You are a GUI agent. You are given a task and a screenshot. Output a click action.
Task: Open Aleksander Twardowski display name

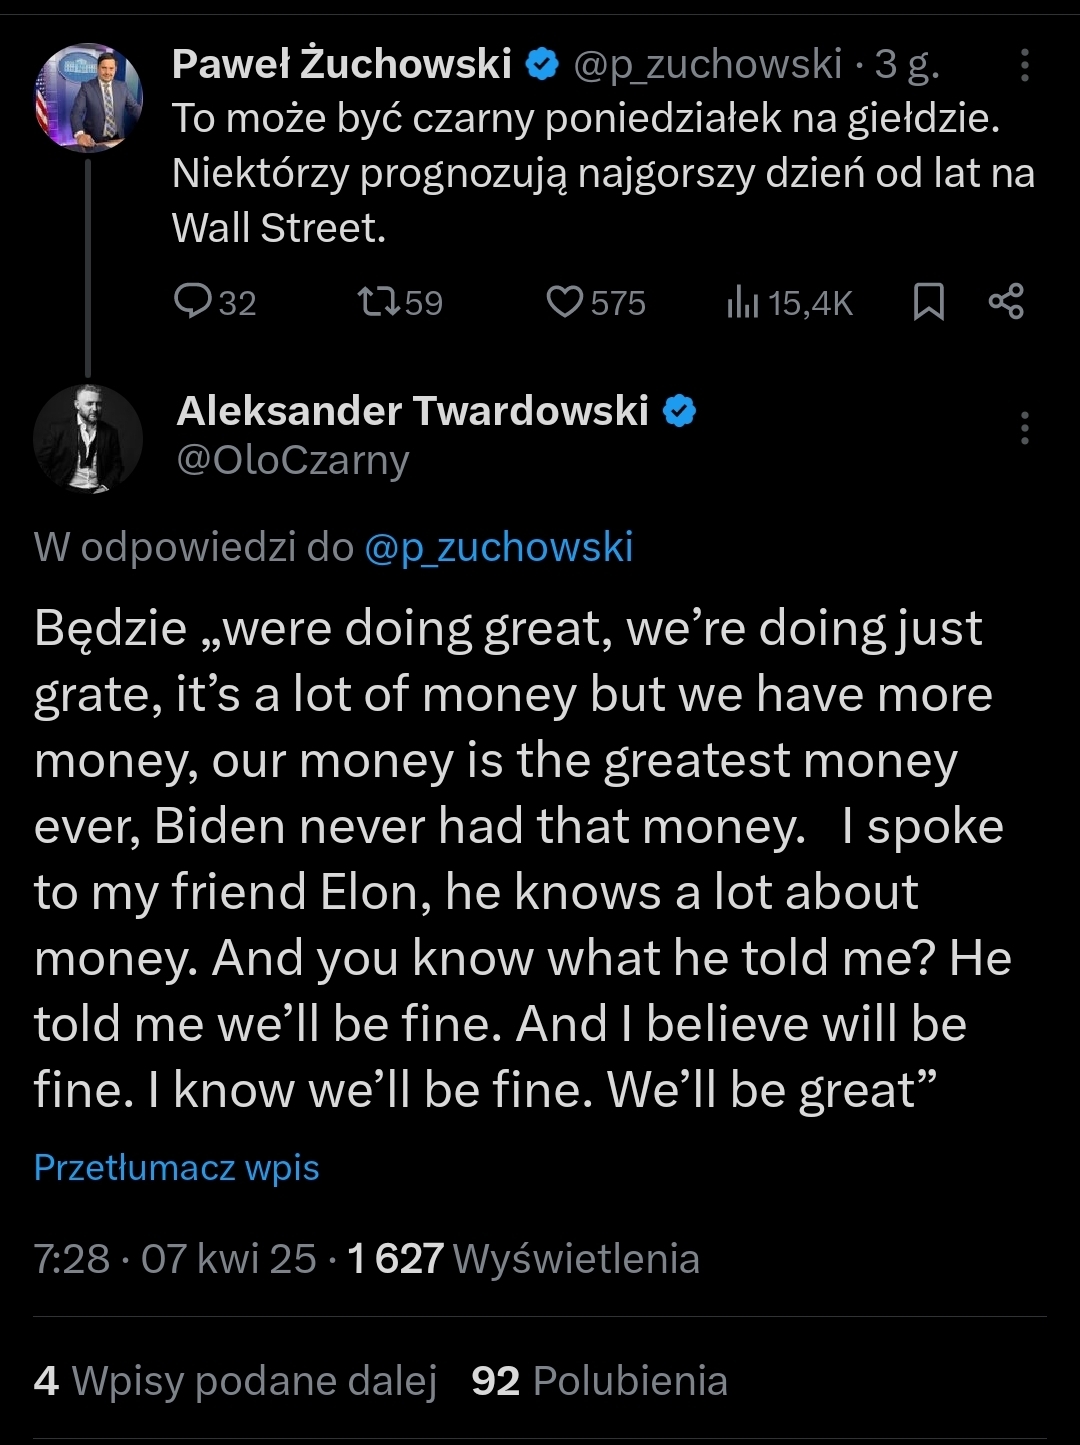coord(412,411)
